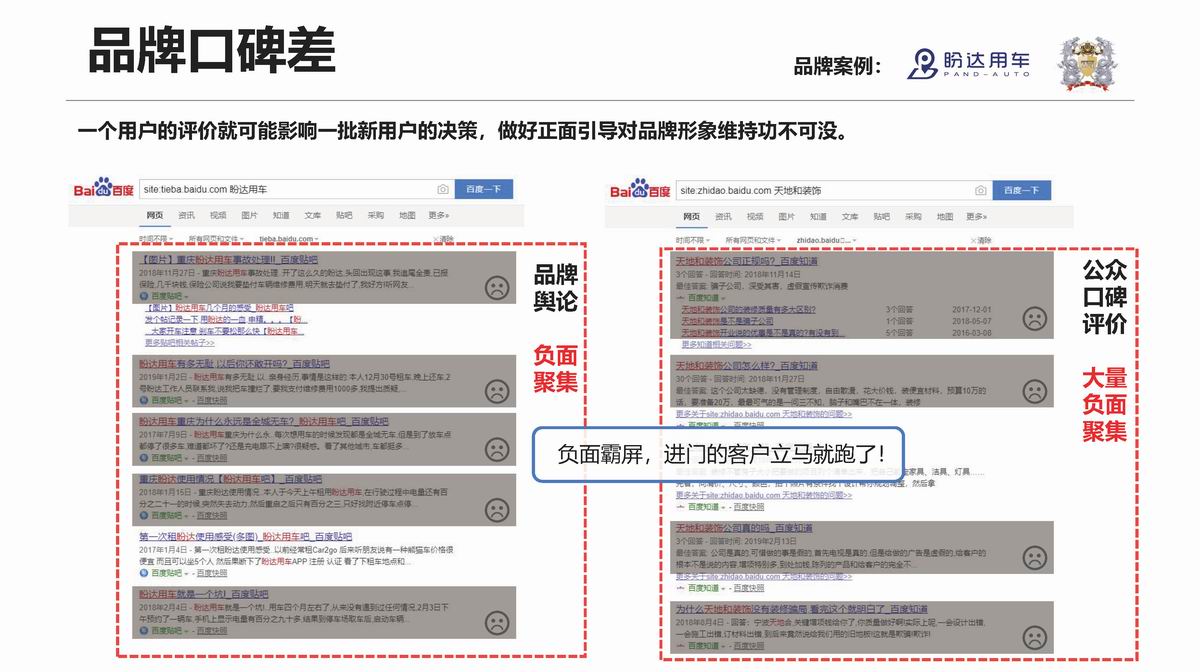
Task: Click the sad face beside the 事故处理 result
Action: [x=496, y=288]
